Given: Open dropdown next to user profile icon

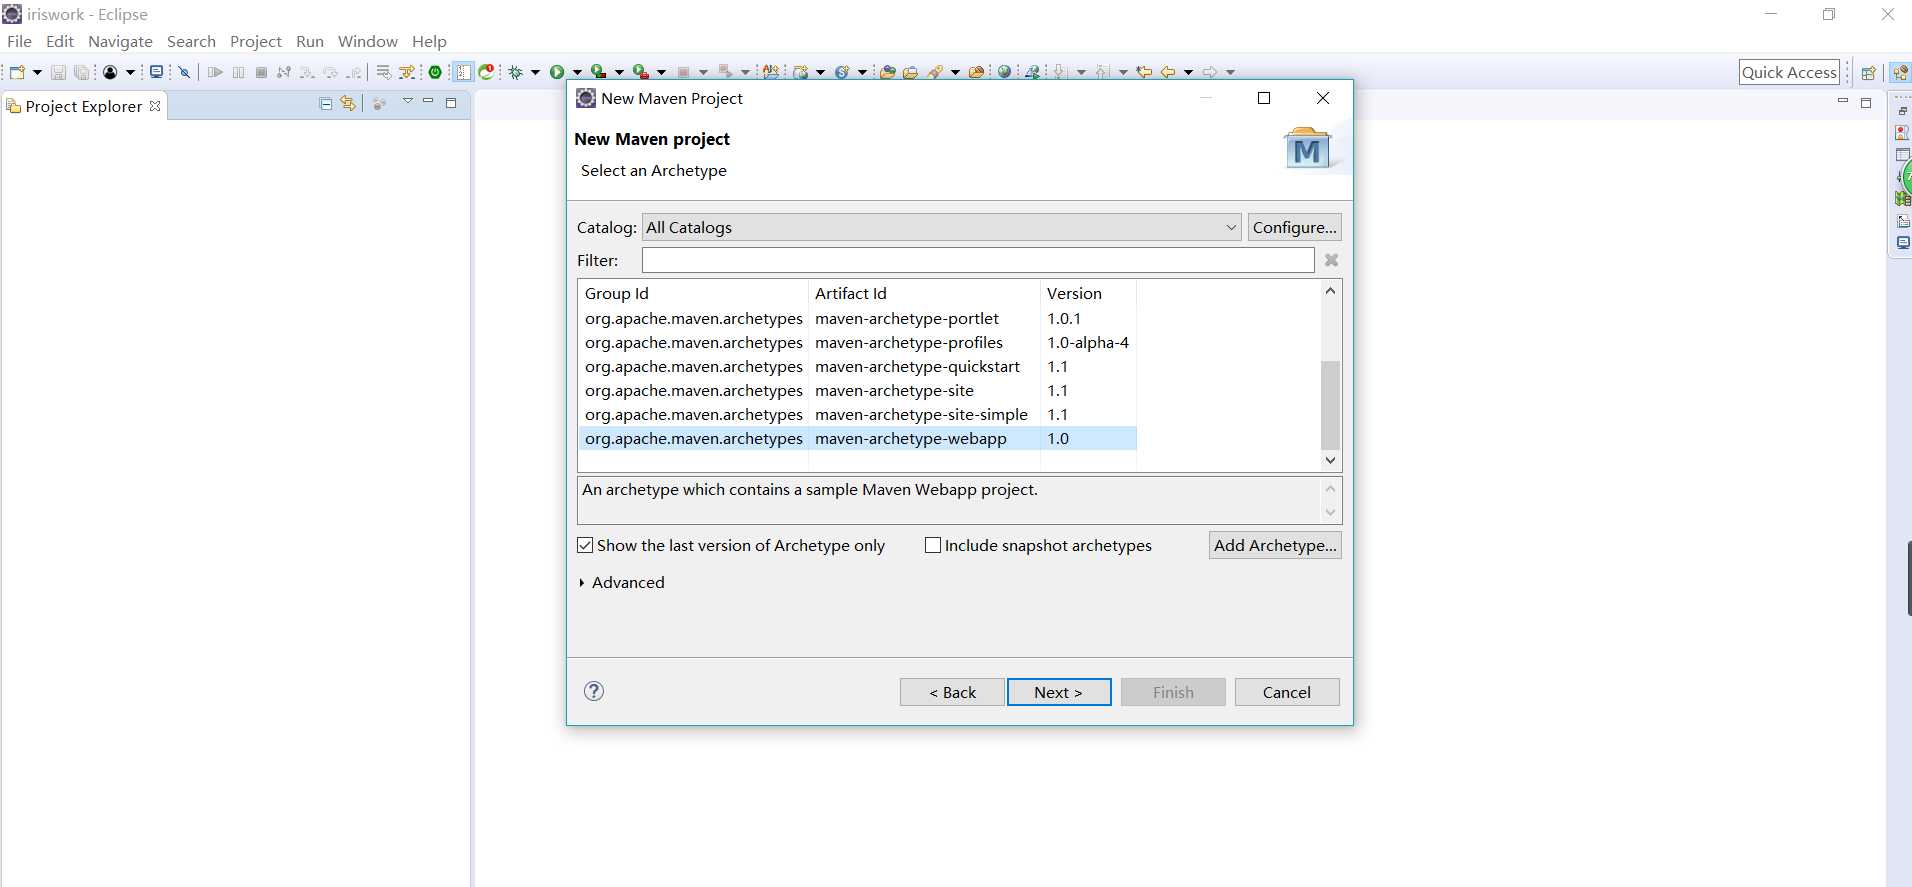Looking at the screenshot, I should pyautogui.click(x=130, y=72).
